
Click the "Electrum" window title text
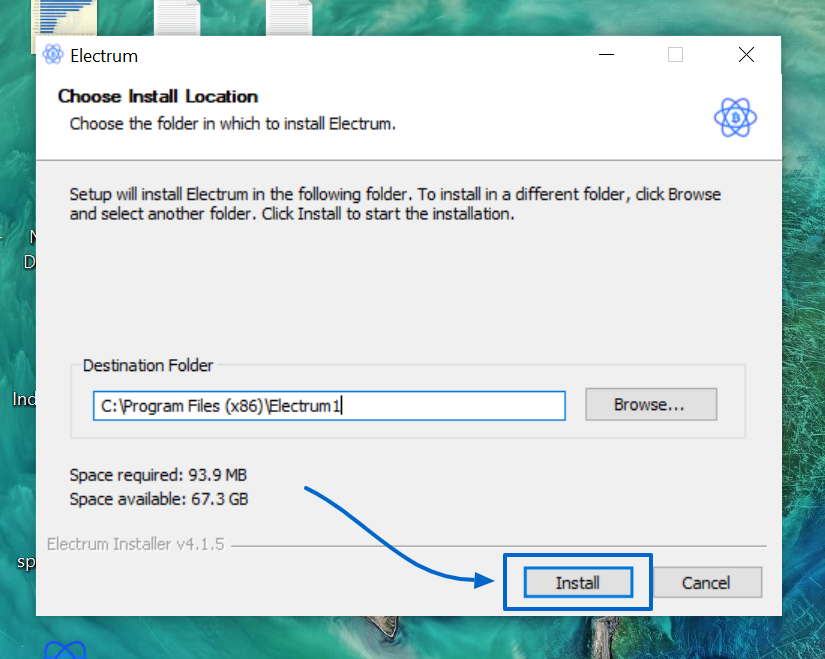coord(104,56)
